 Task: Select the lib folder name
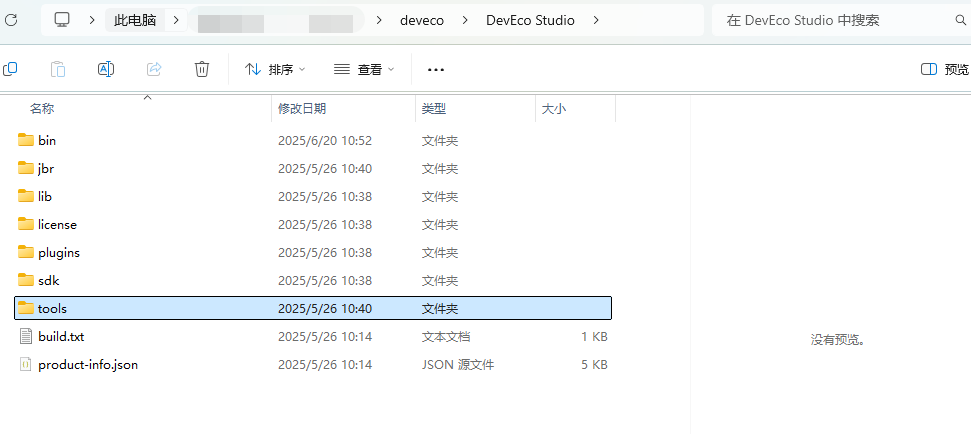(45, 196)
